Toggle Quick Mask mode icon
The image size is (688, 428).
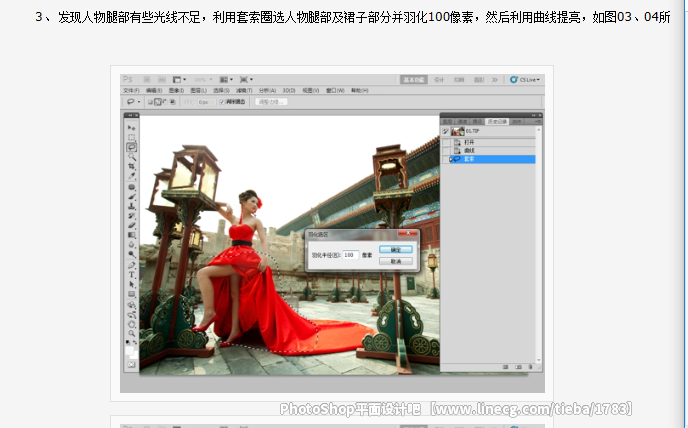pos(132,364)
